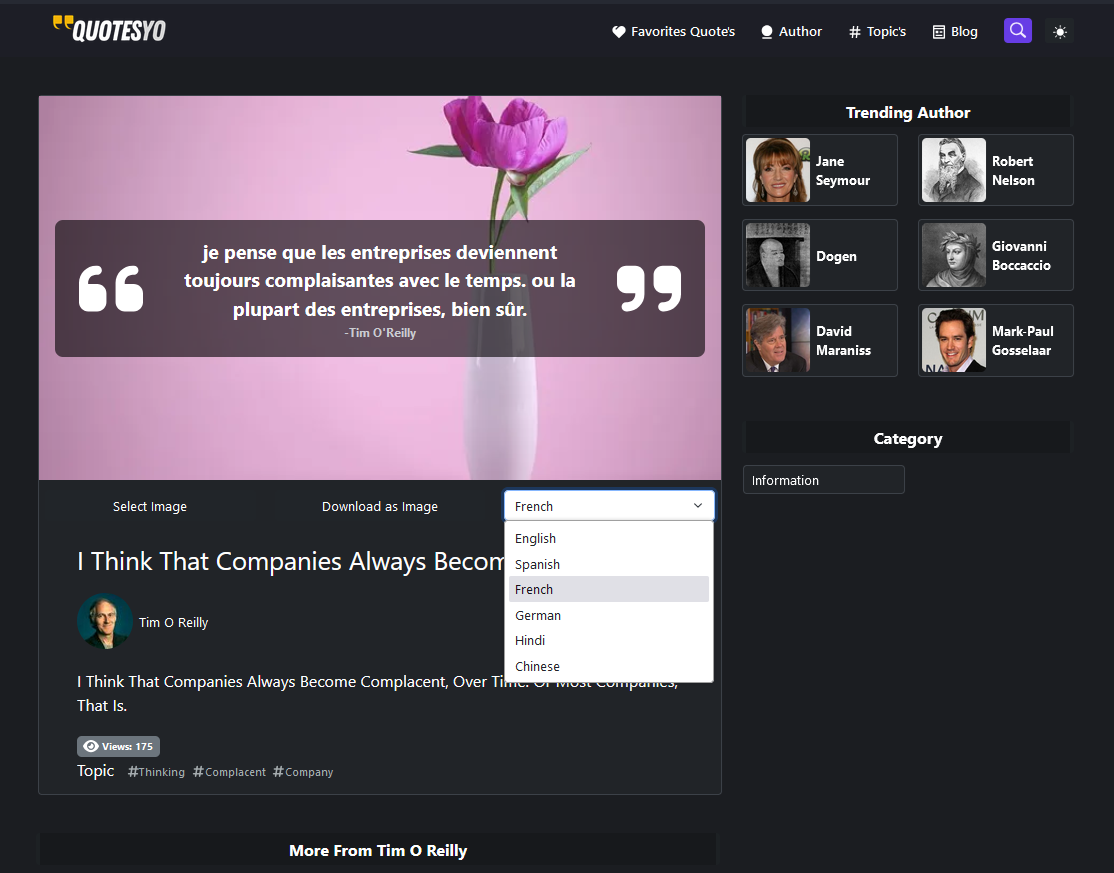Toggle light mode with the sun icon

[1059, 32]
